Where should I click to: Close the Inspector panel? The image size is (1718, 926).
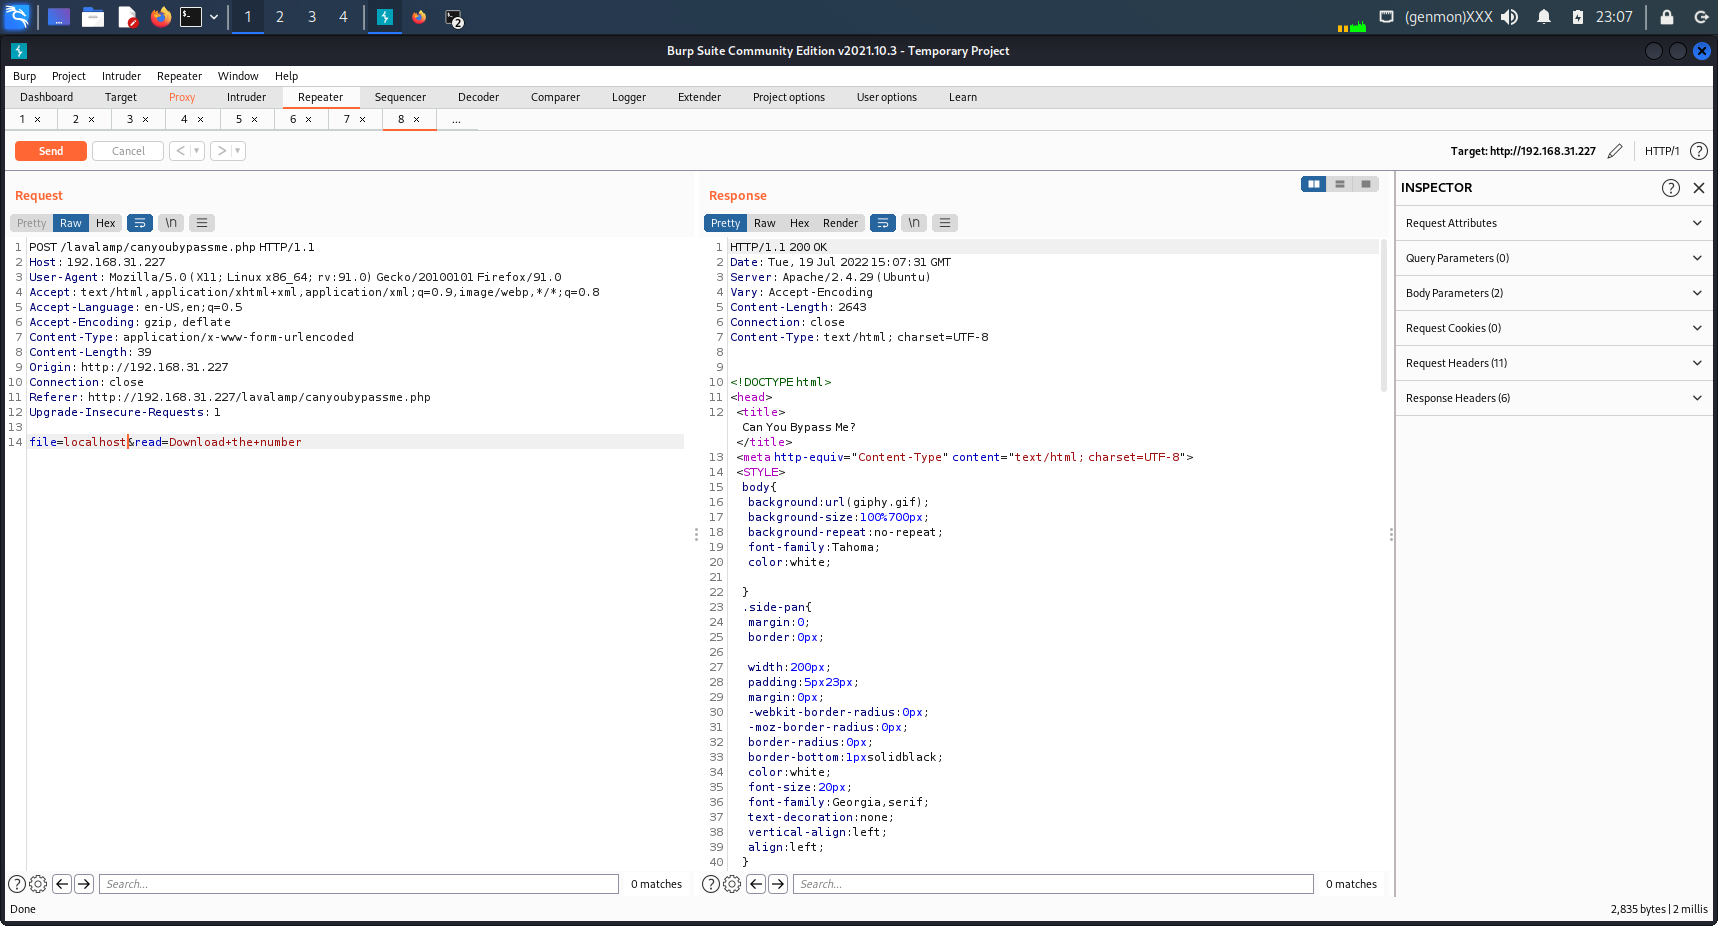pyautogui.click(x=1699, y=188)
